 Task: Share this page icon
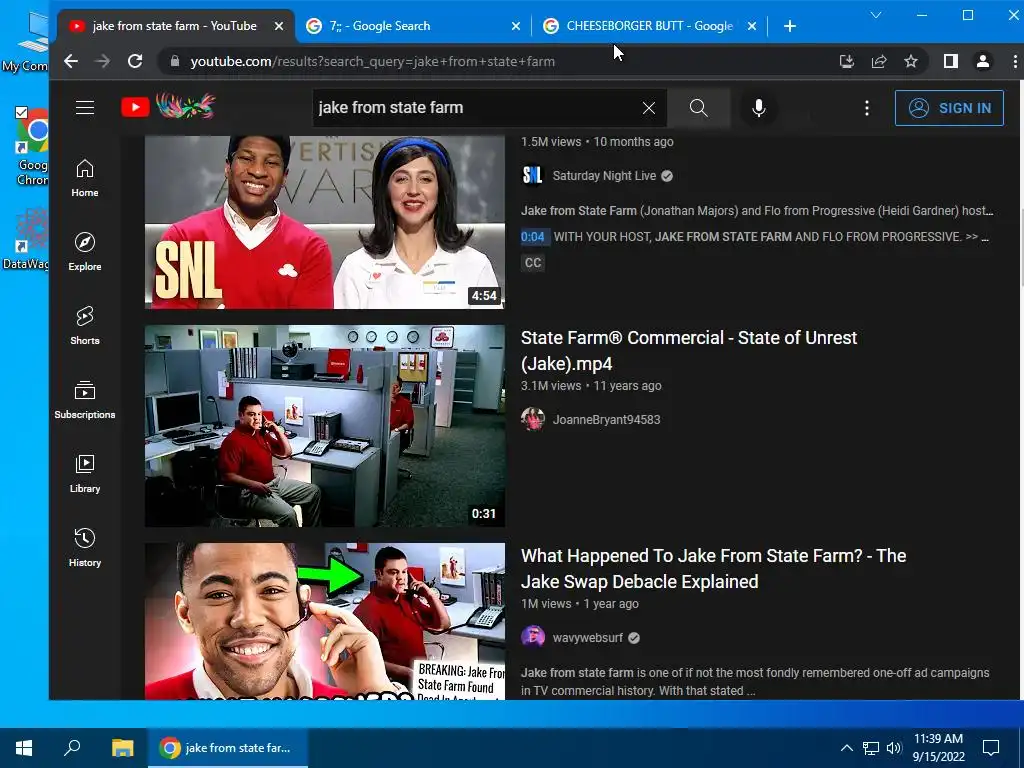click(879, 61)
